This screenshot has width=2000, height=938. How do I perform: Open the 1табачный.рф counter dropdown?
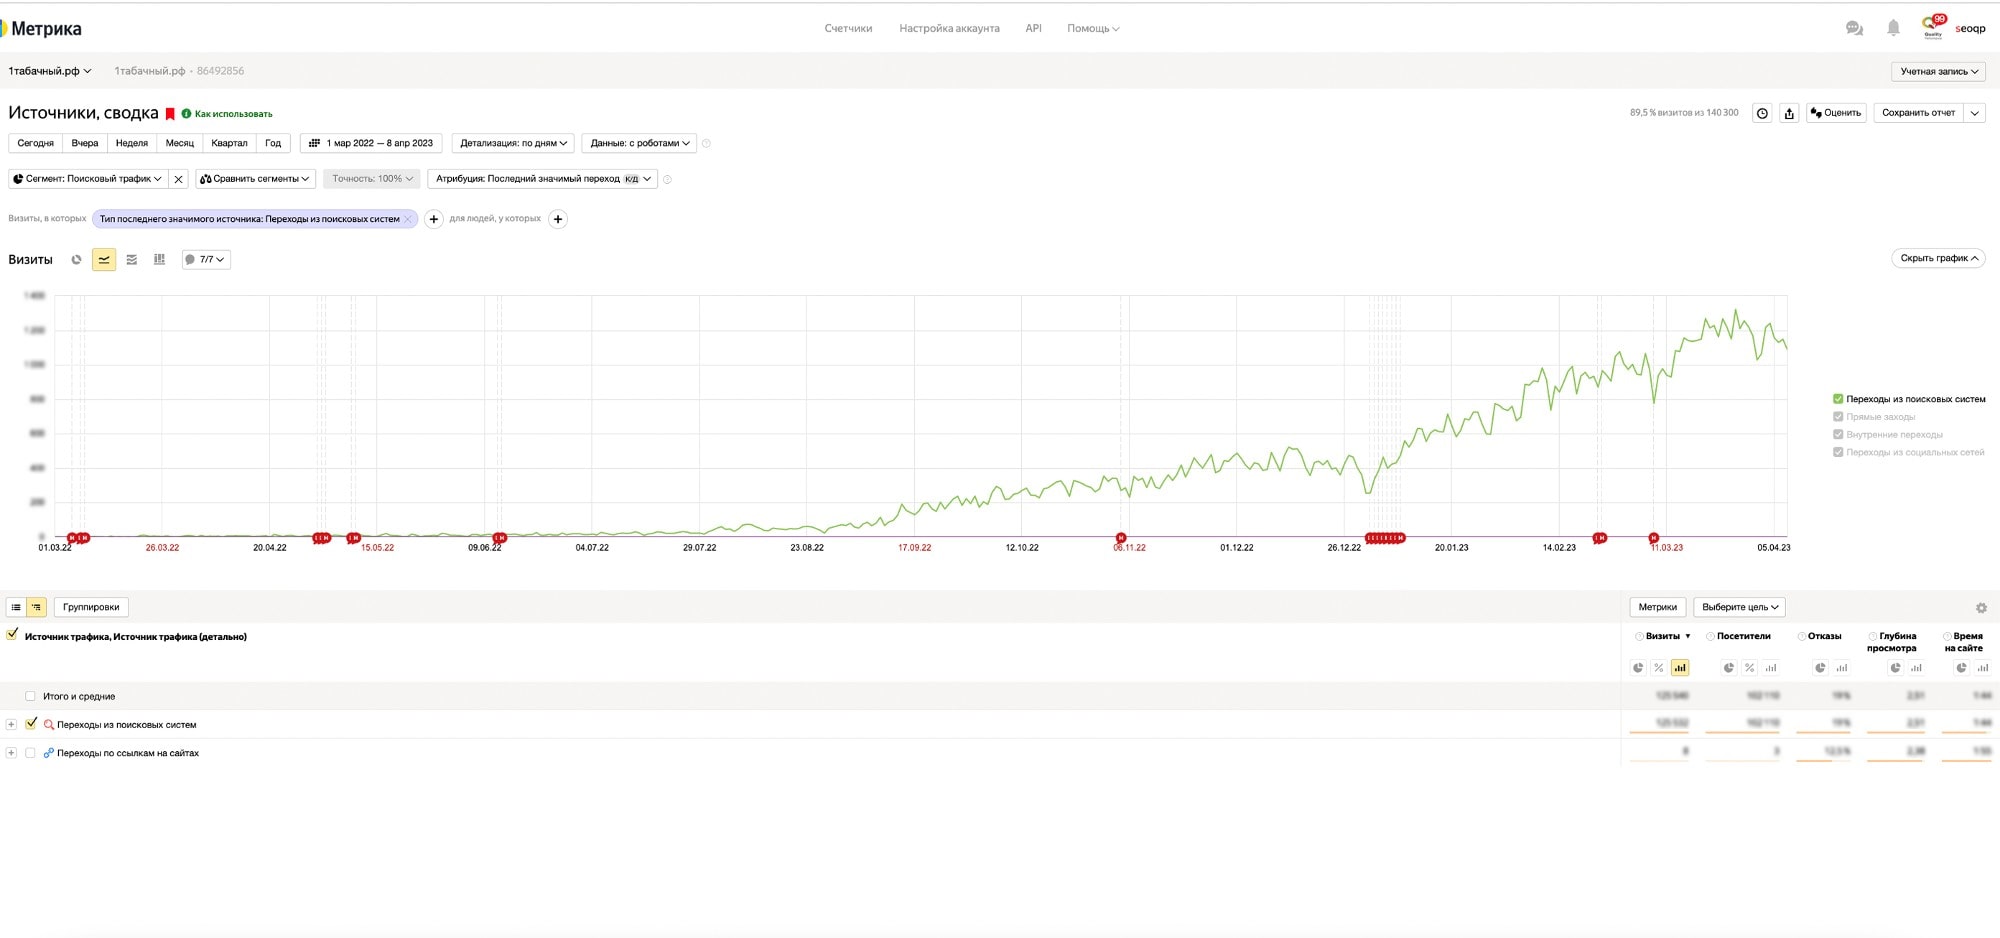[x=50, y=71]
